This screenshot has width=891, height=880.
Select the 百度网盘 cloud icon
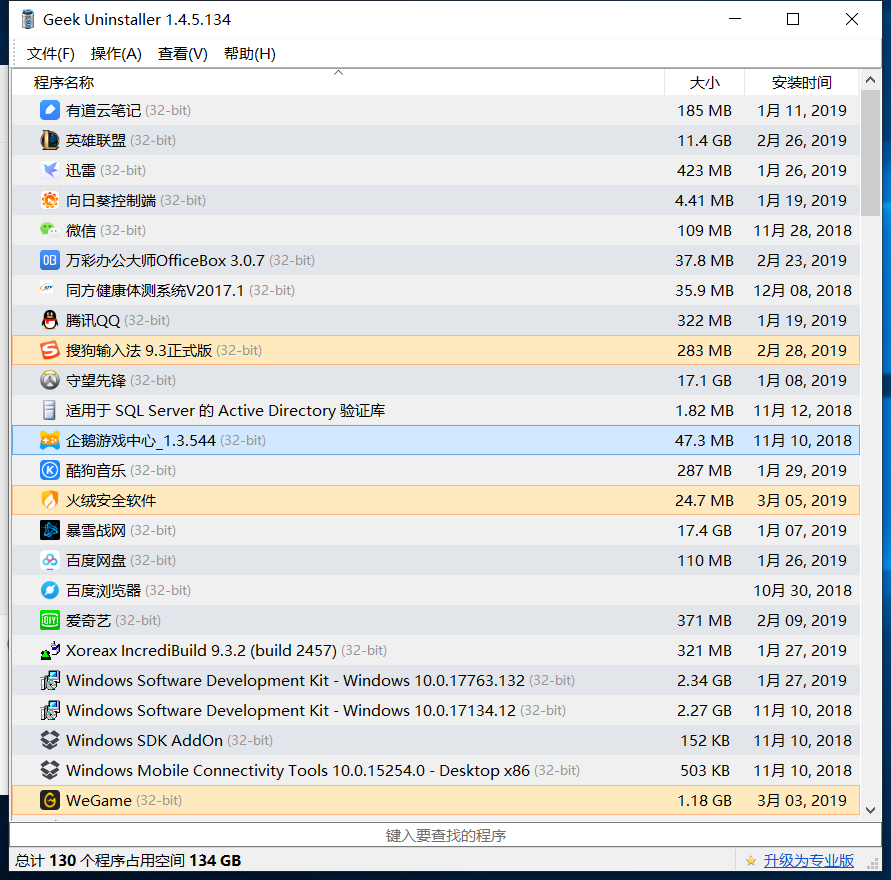[x=49, y=560]
